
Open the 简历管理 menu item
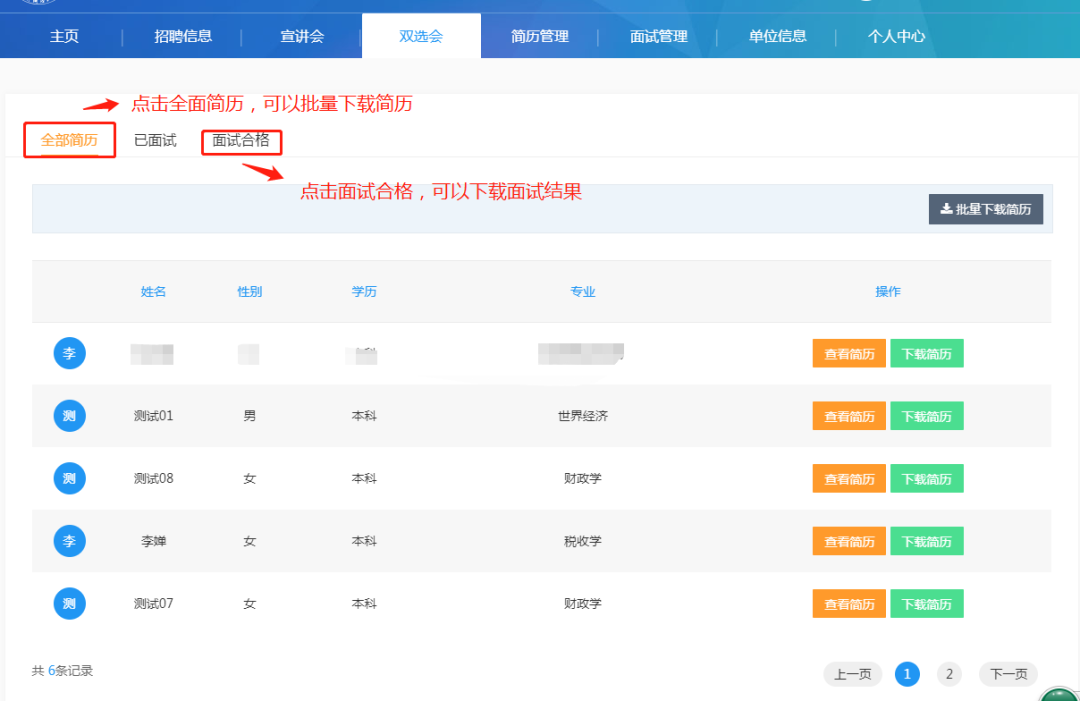539,36
